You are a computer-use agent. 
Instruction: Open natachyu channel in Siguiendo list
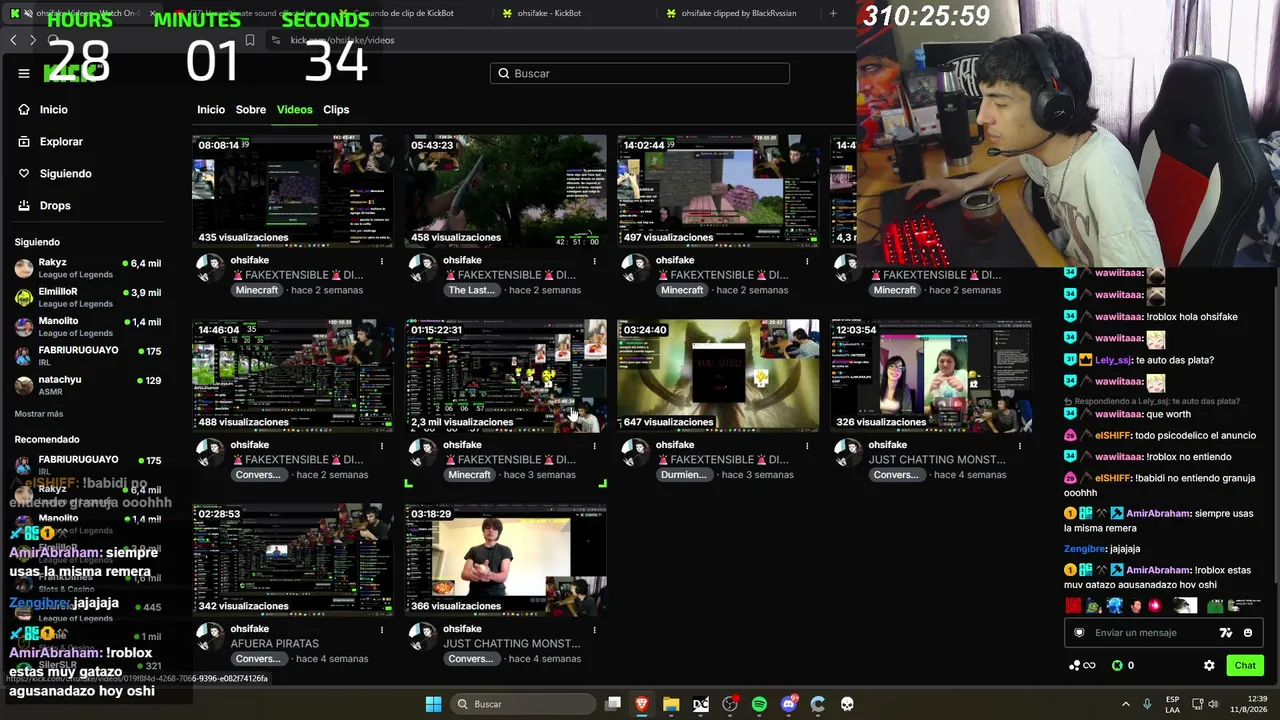(88, 385)
